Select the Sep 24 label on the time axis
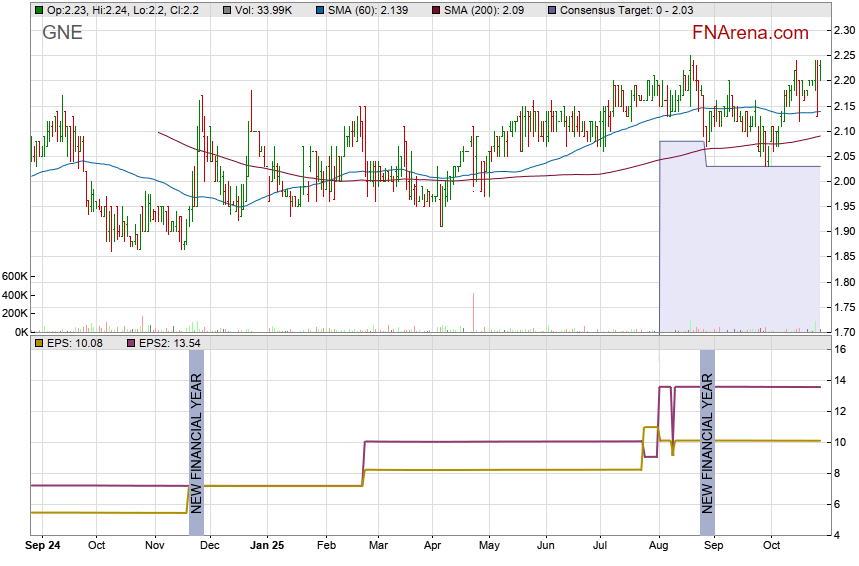 coord(44,546)
